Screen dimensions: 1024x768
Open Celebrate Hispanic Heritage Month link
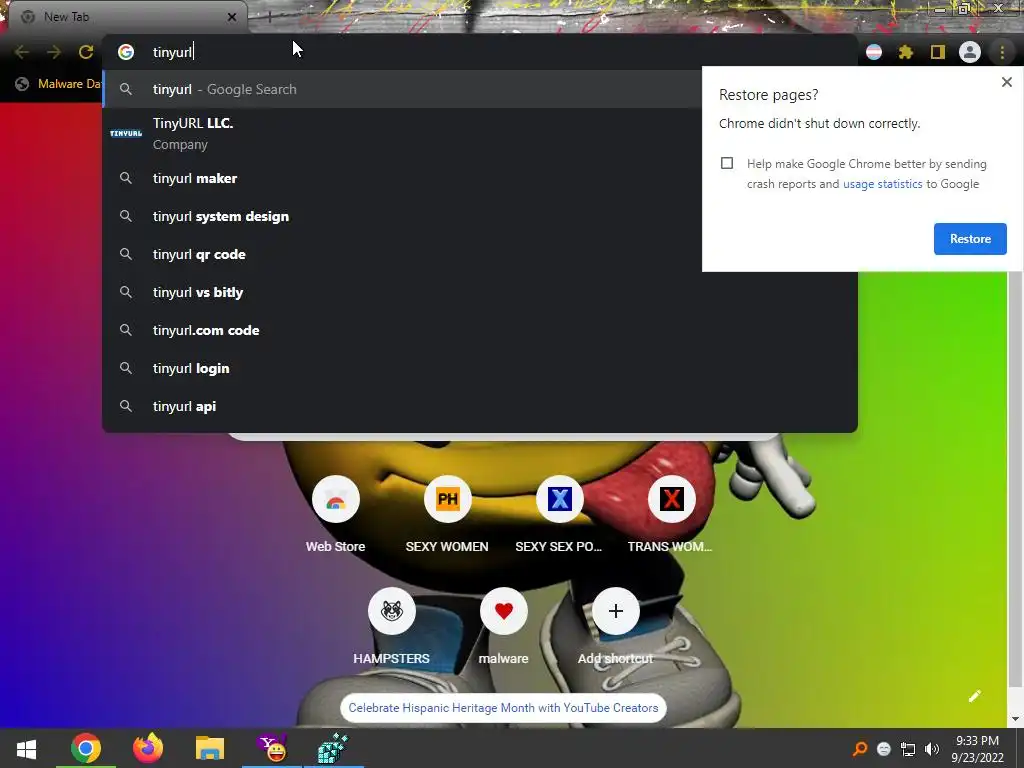click(504, 708)
